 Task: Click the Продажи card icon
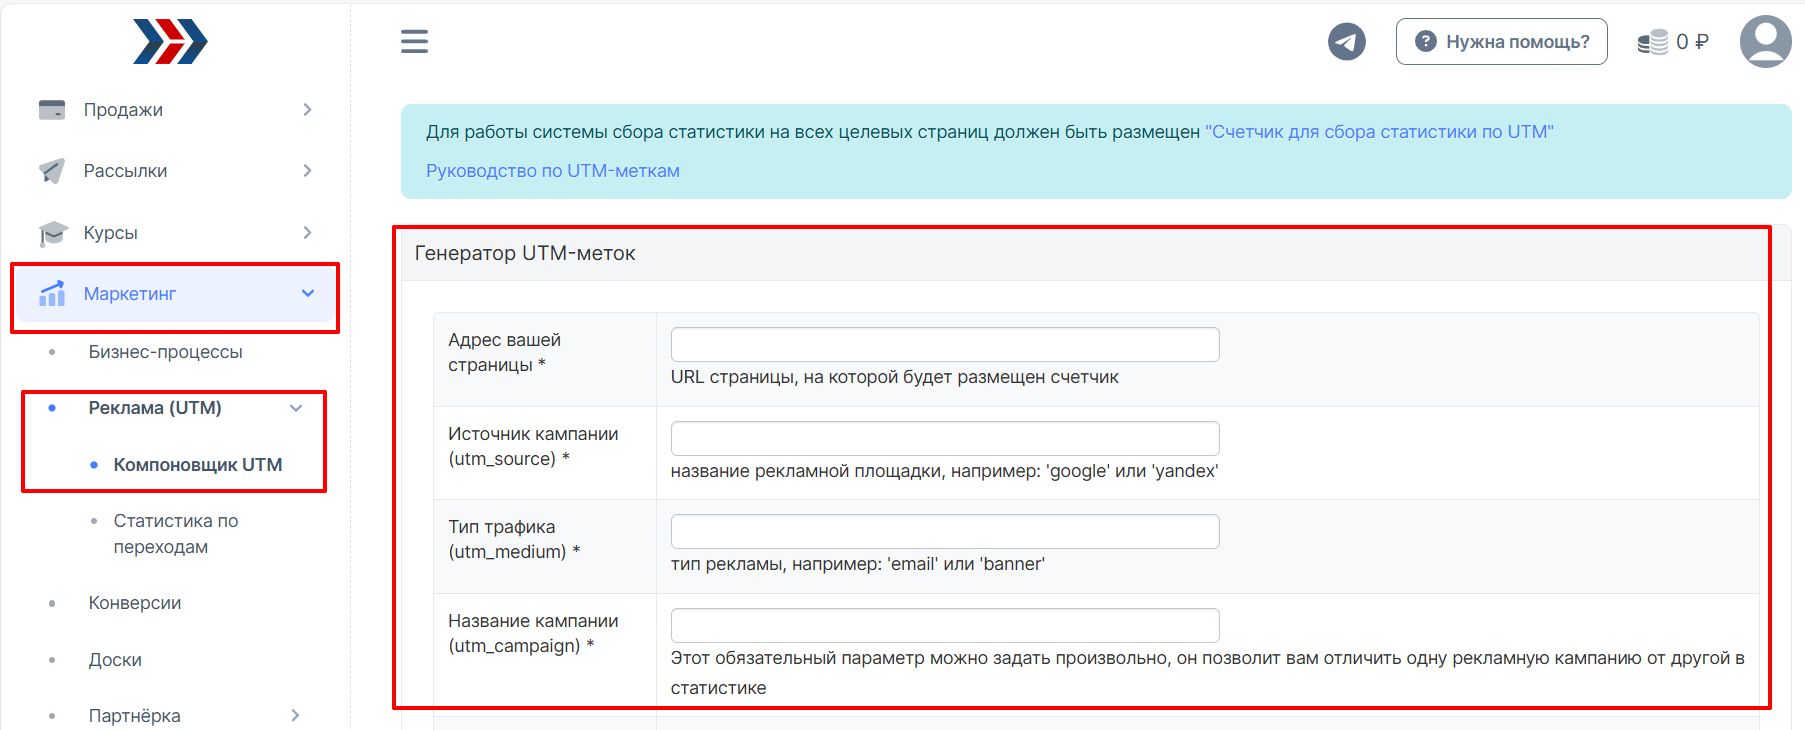pyautogui.click(x=52, y=110)
